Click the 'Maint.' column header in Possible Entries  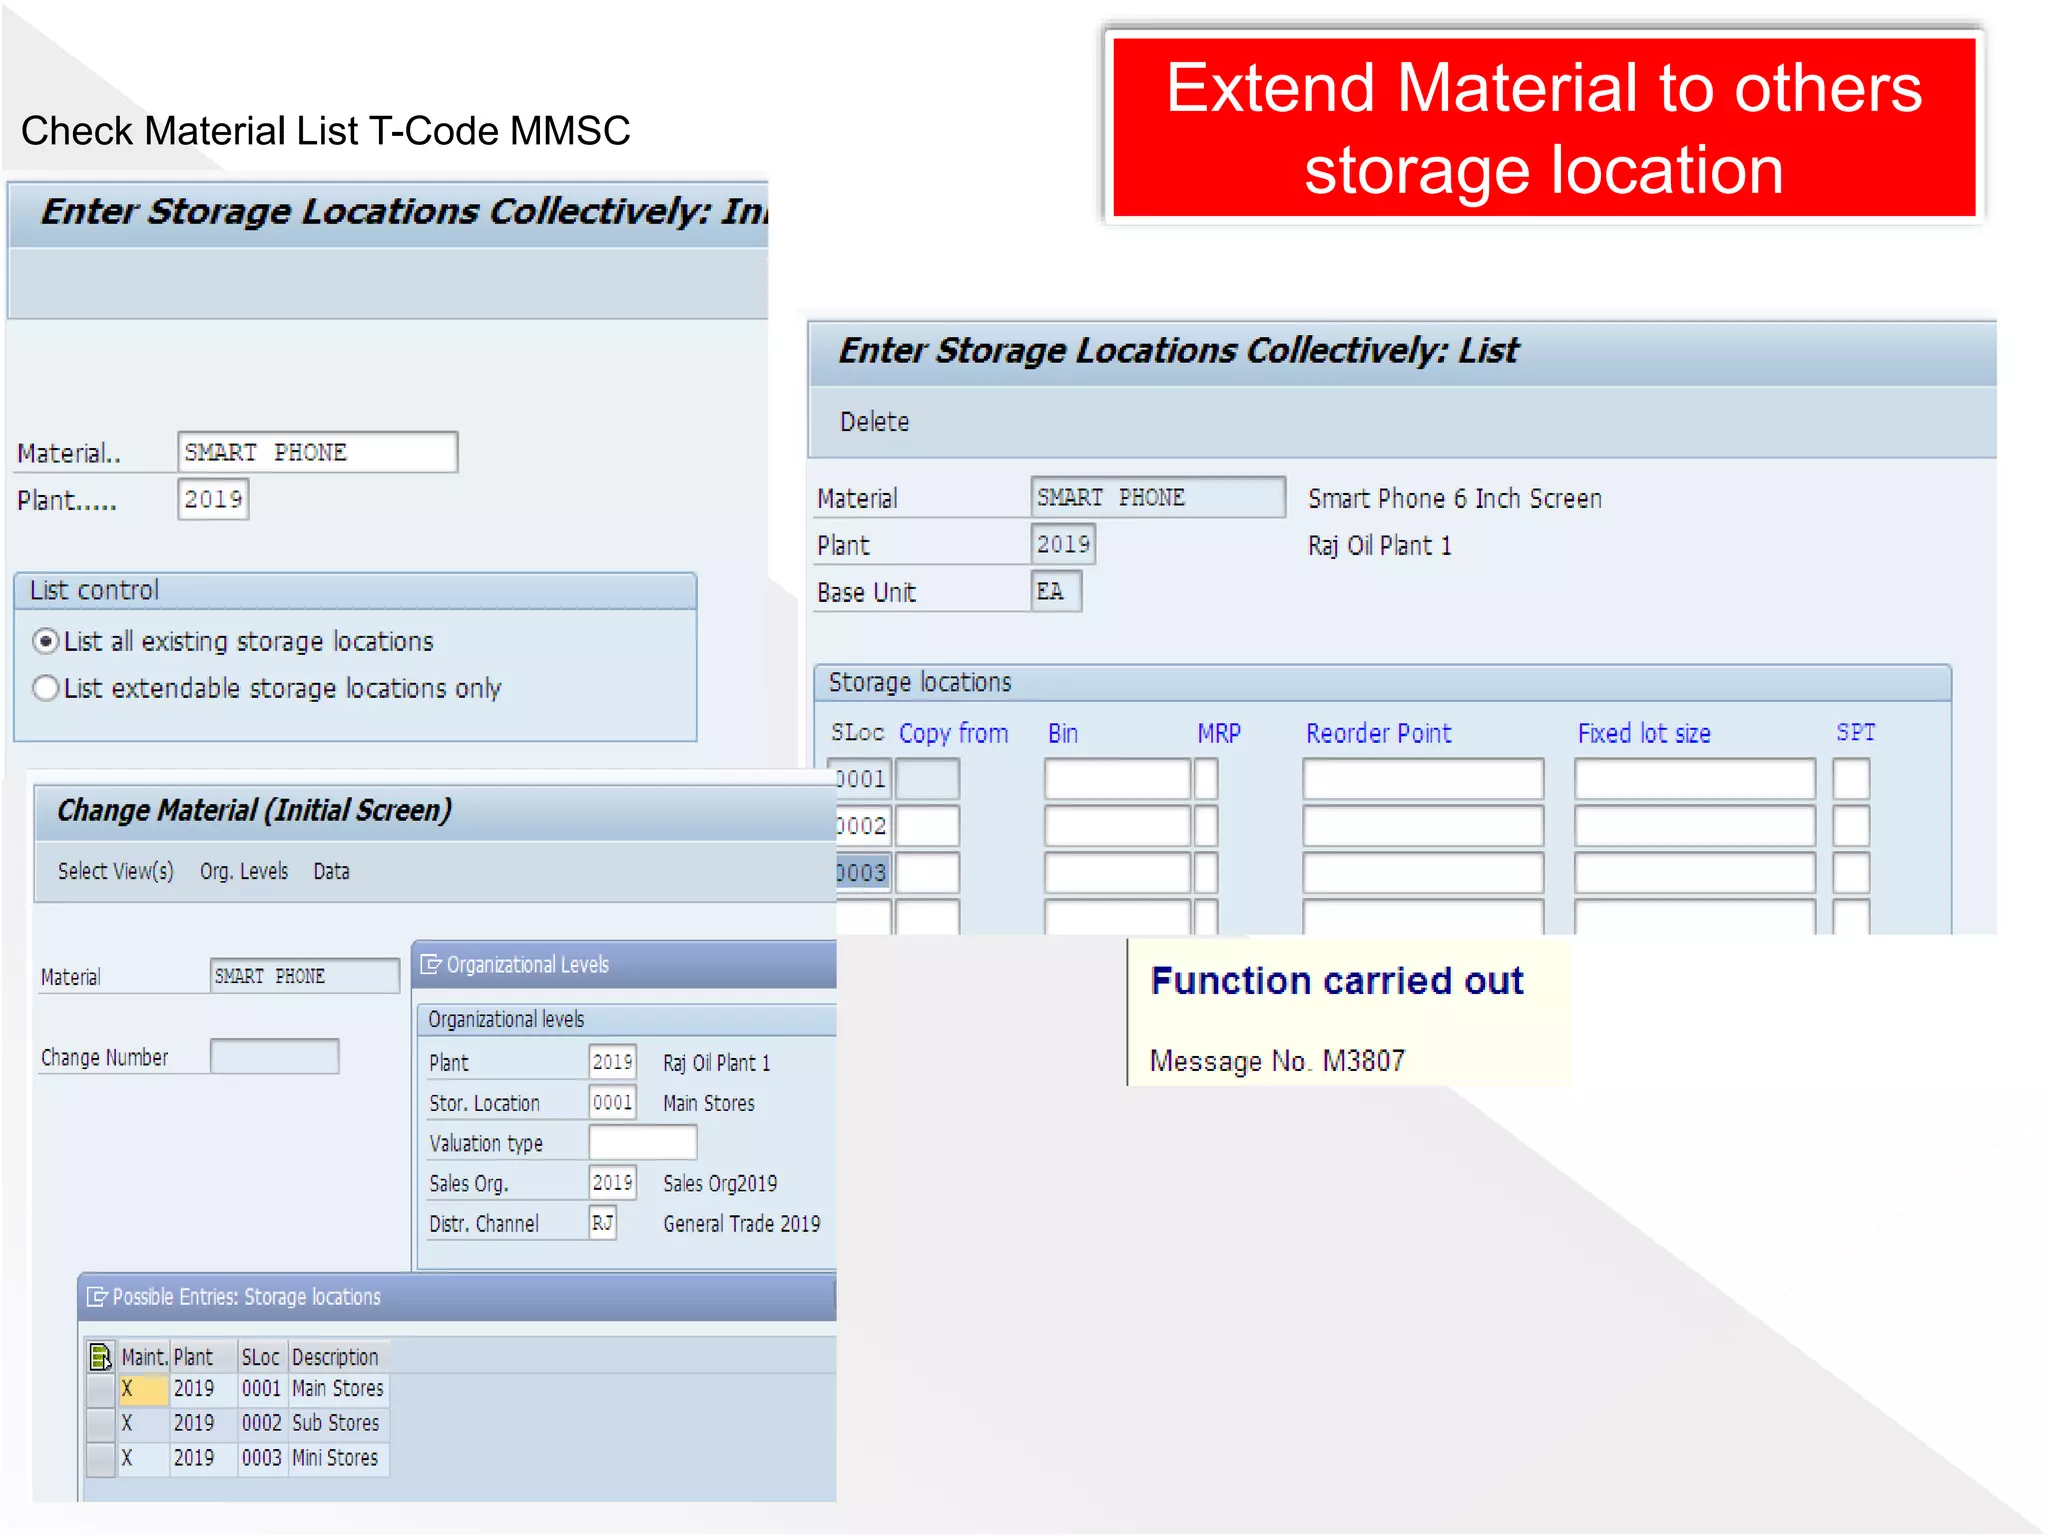click(144, 1357)
